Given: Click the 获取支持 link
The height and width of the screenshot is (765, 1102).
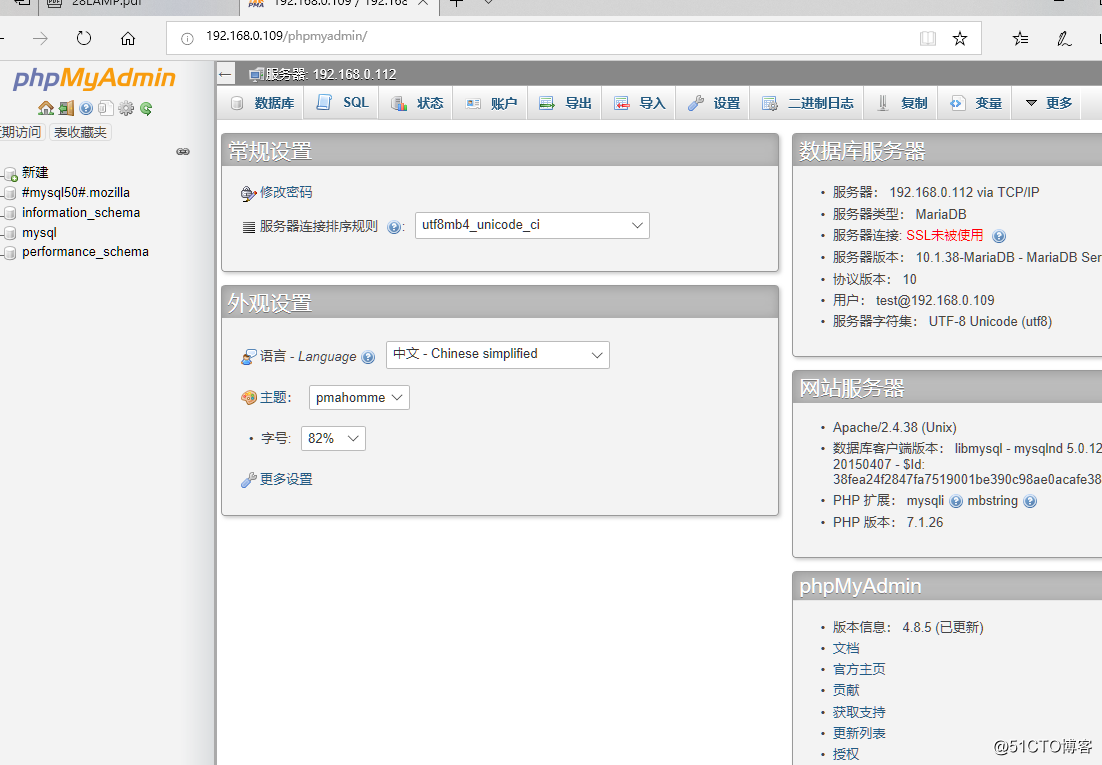Looking at the screenshot, I should [859, 712].
